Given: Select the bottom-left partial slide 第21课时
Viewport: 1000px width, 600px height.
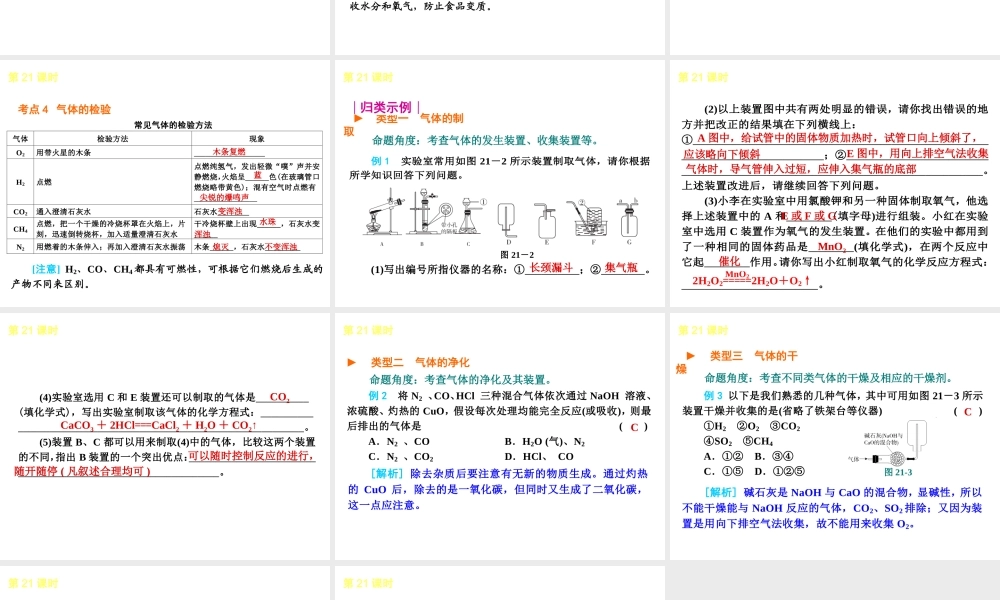Looking at the screenshot, I should pyautogui.click(x=165, y=583).
